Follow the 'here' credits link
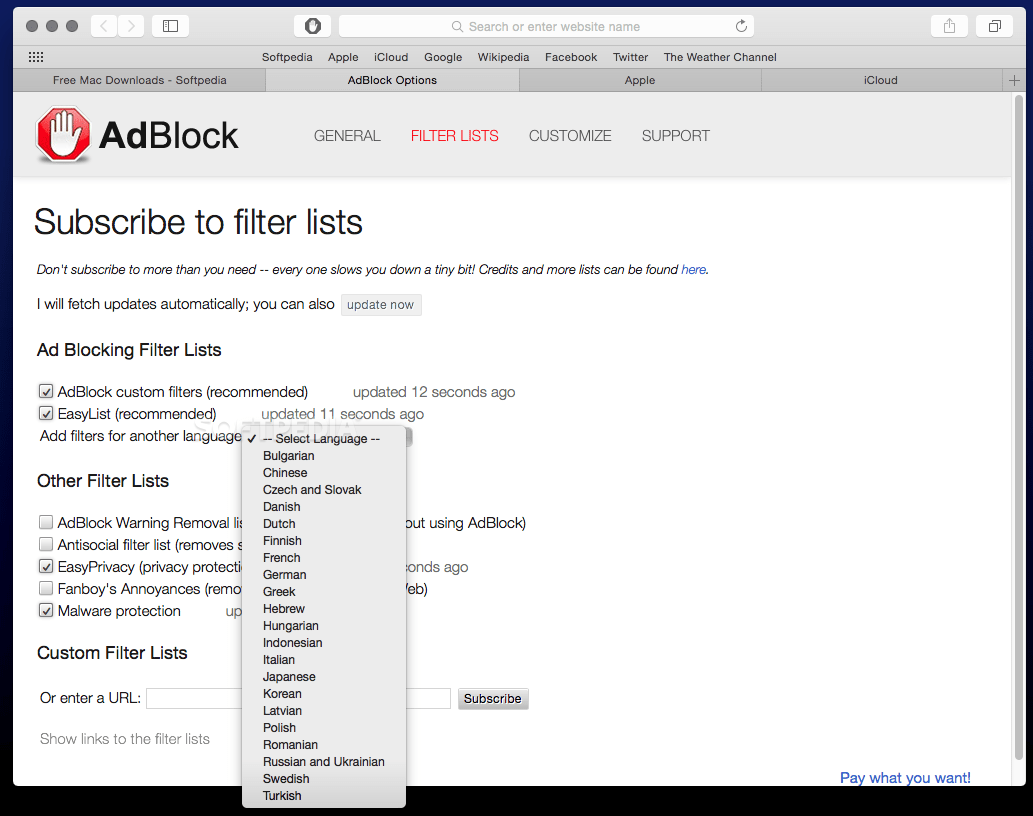This screenshot has height=816, width=1033. pyautogui.click(x=694, y=269)
